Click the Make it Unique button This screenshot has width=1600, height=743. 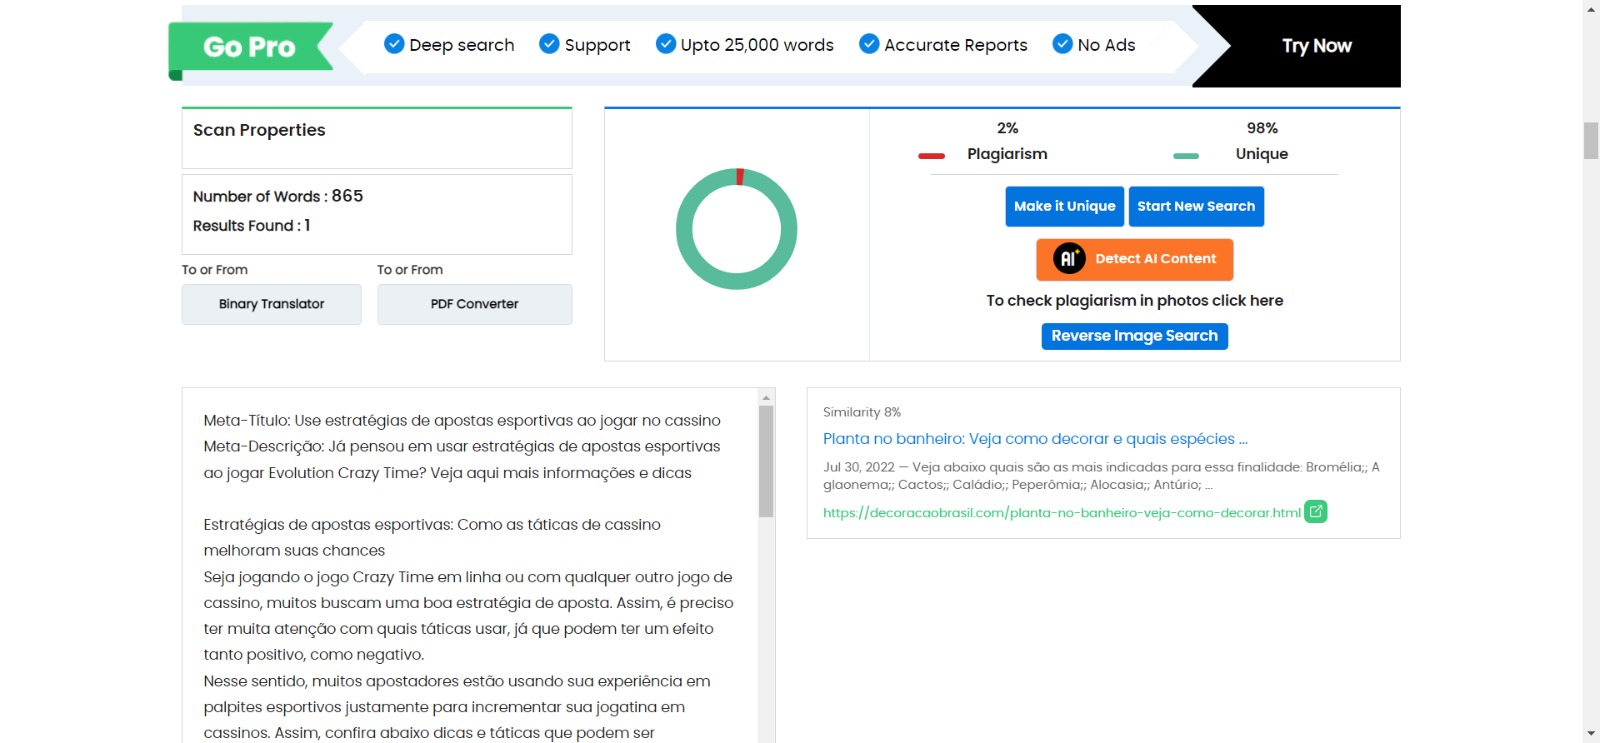(1065, 206)
